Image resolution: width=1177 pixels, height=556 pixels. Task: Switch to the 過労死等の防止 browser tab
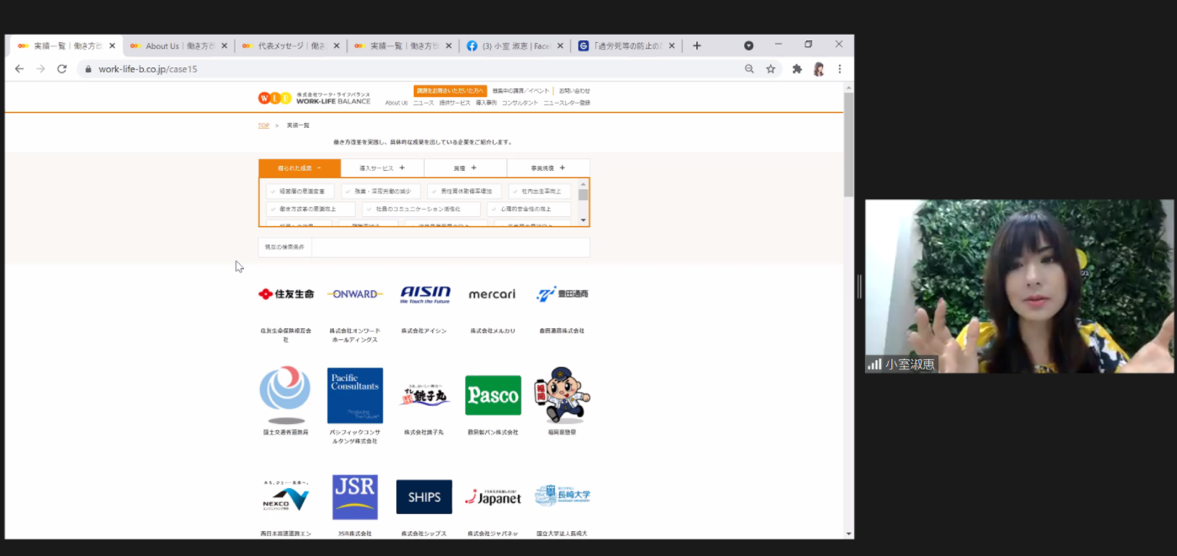627,46
